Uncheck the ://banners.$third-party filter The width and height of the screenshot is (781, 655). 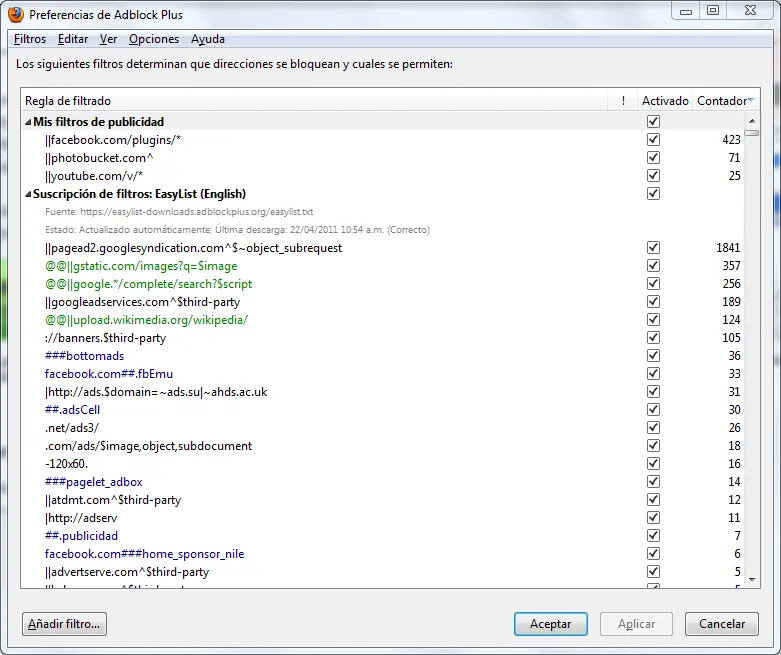coord(653,337)
